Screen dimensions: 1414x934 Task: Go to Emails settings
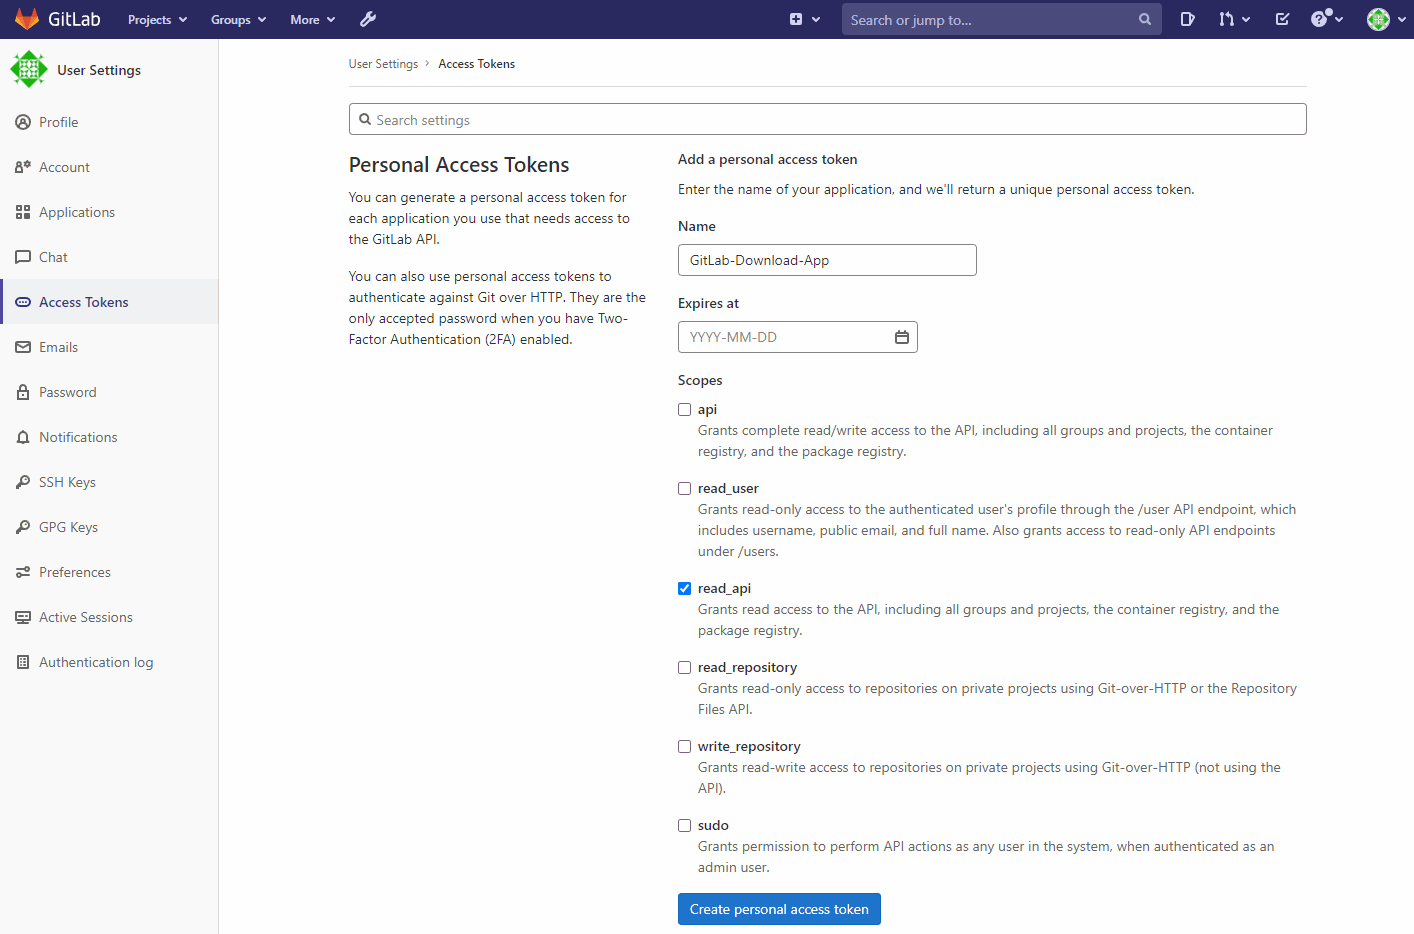pyautogui.click(x=109, y=347)
